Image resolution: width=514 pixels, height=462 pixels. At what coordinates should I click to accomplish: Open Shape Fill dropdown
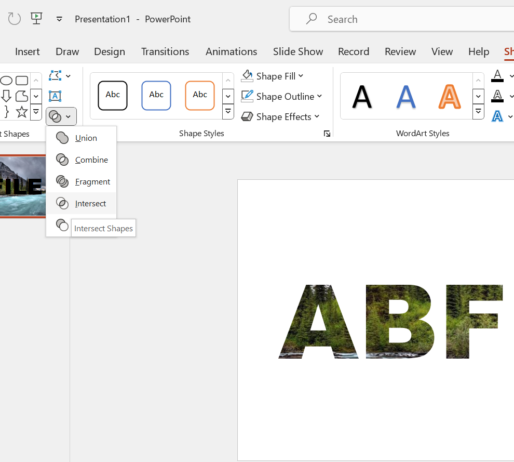click(x=272, y=76)
